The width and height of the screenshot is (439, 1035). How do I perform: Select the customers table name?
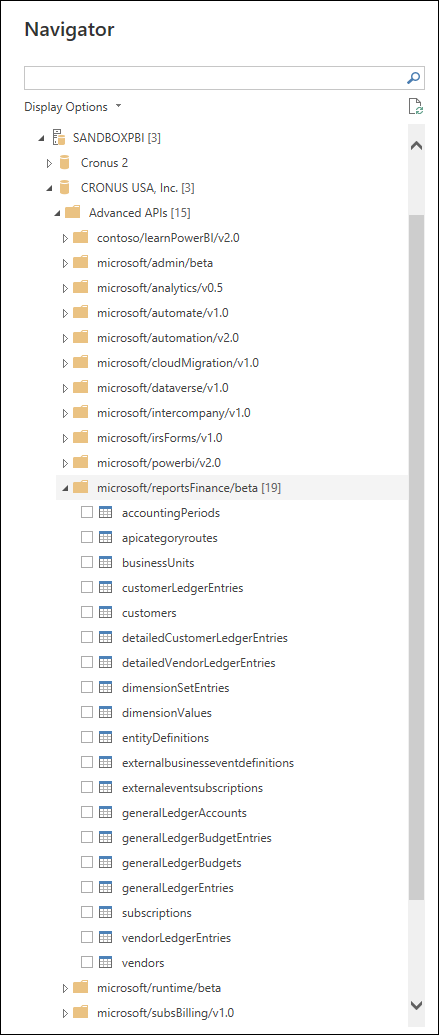pyautogui.click(x=149, y=613)
